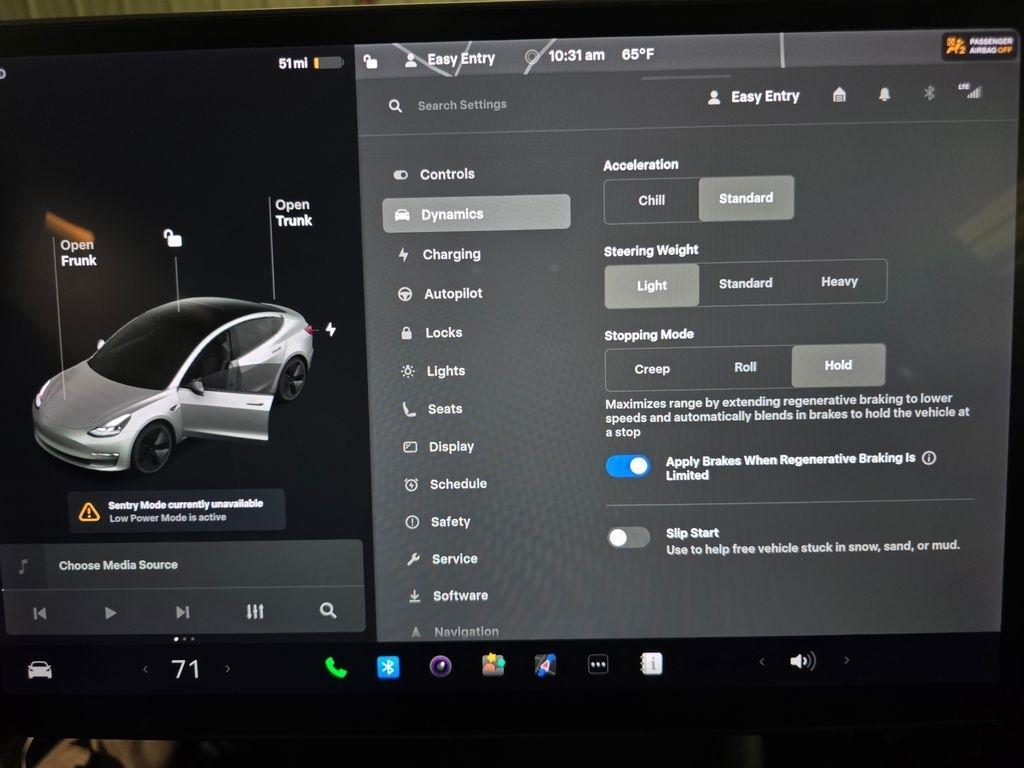1024x768 pixels.
Task: Open the camera app icon
Action: pyautogui.click(x=440, y=666)
